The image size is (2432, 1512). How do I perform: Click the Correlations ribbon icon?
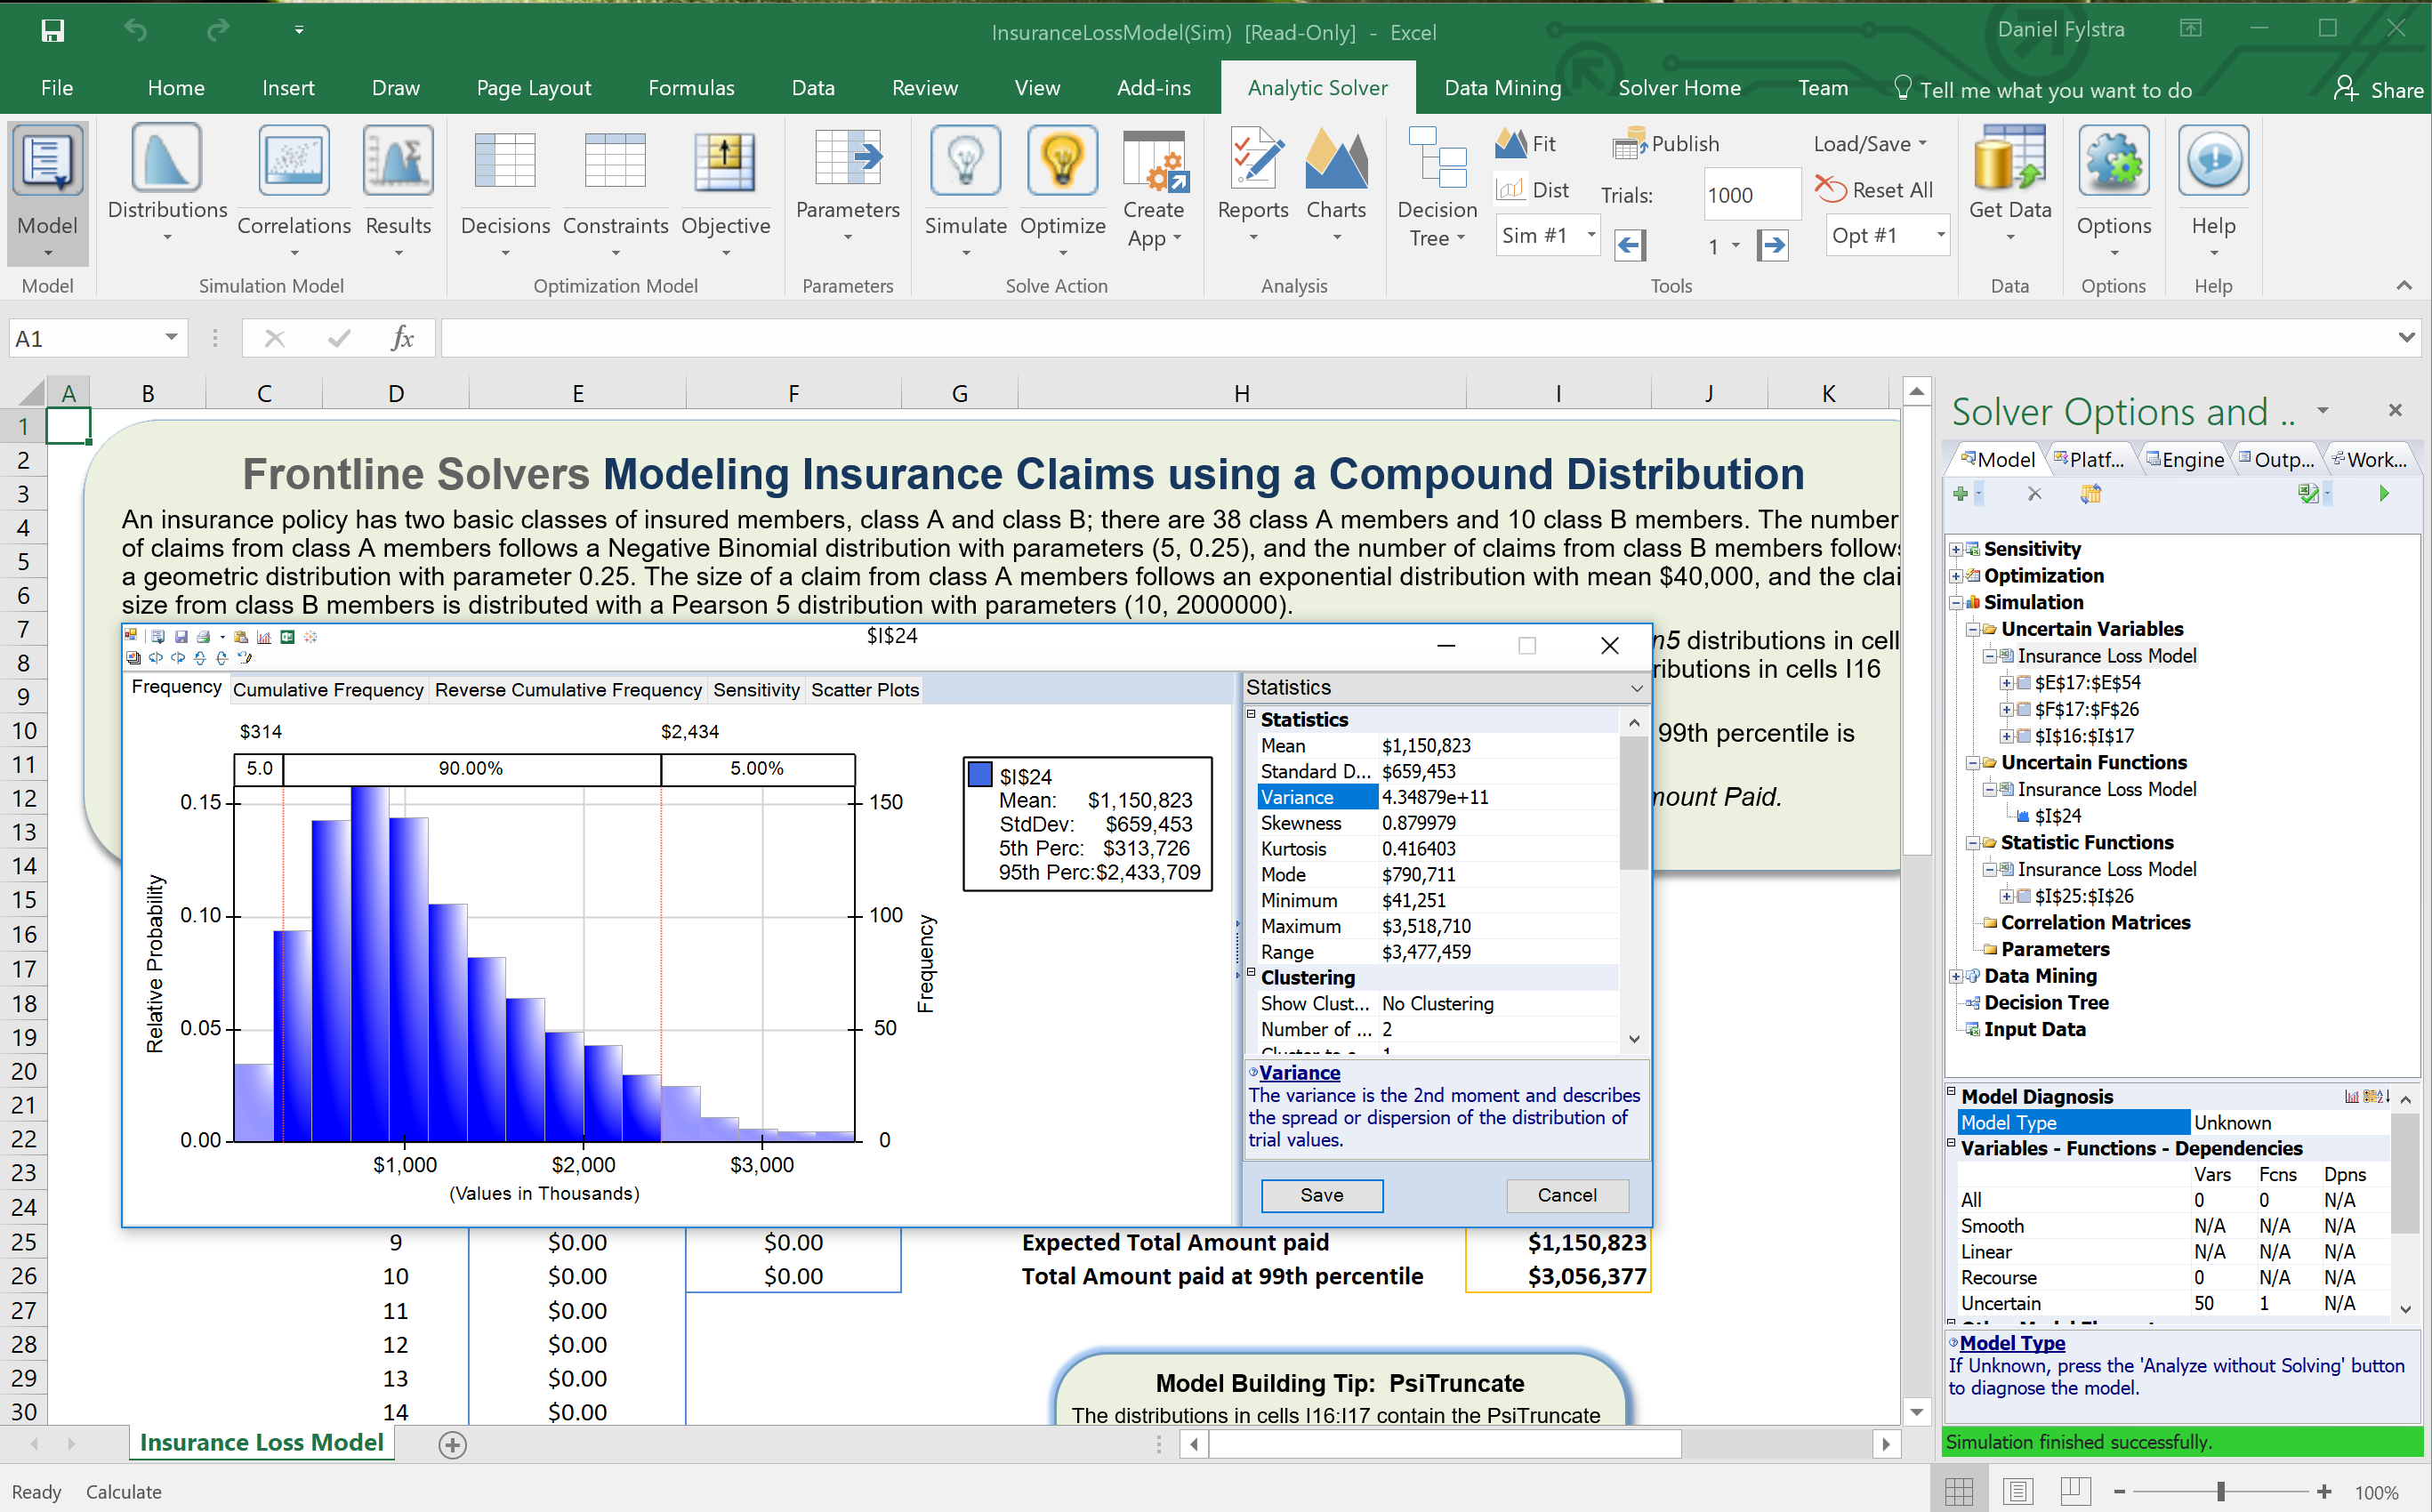293,162
